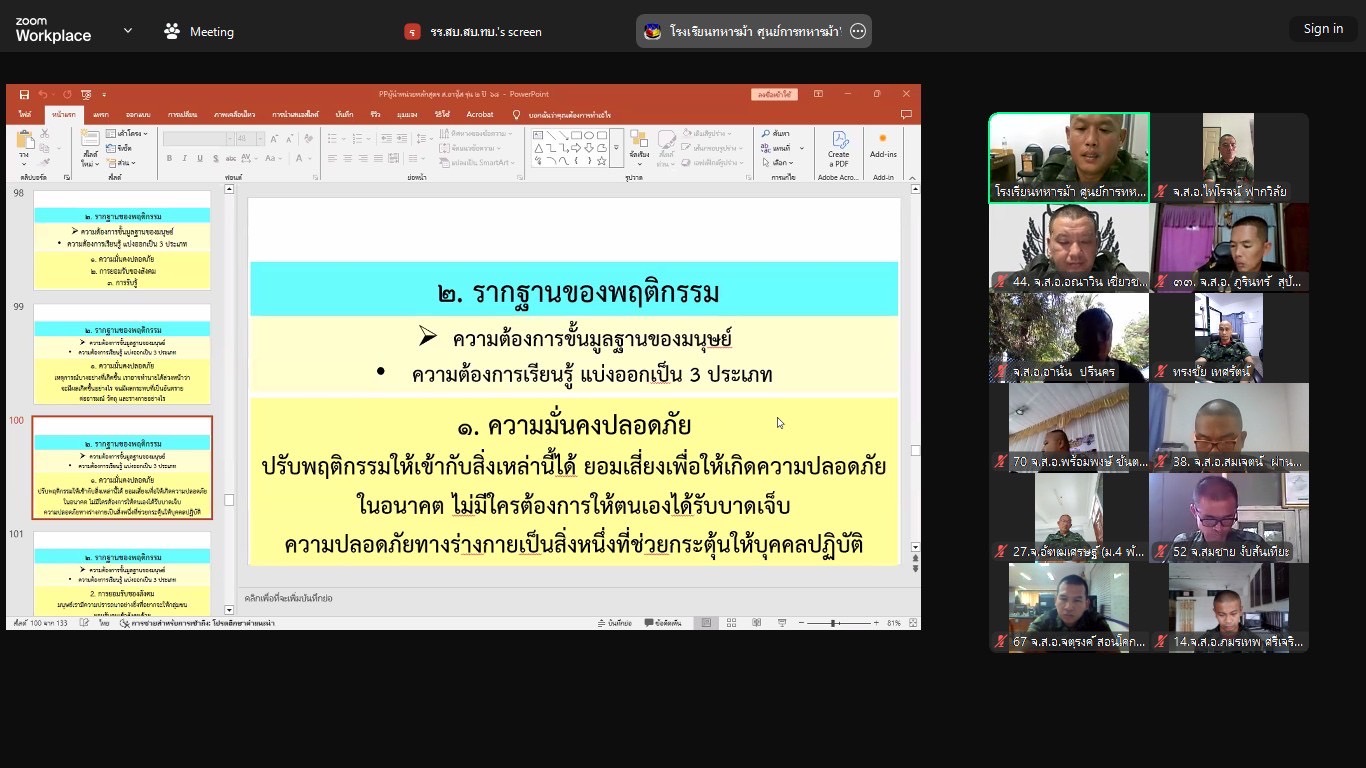Click the Add-ins icon in ribbon
Viewport: 1366px width, 768px height.
point(883,144)
